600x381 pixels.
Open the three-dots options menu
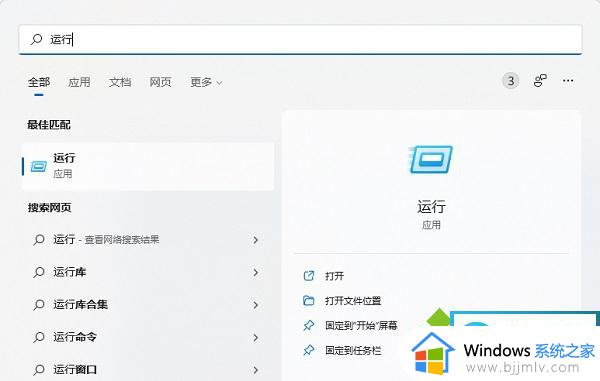tap(568, 81)
